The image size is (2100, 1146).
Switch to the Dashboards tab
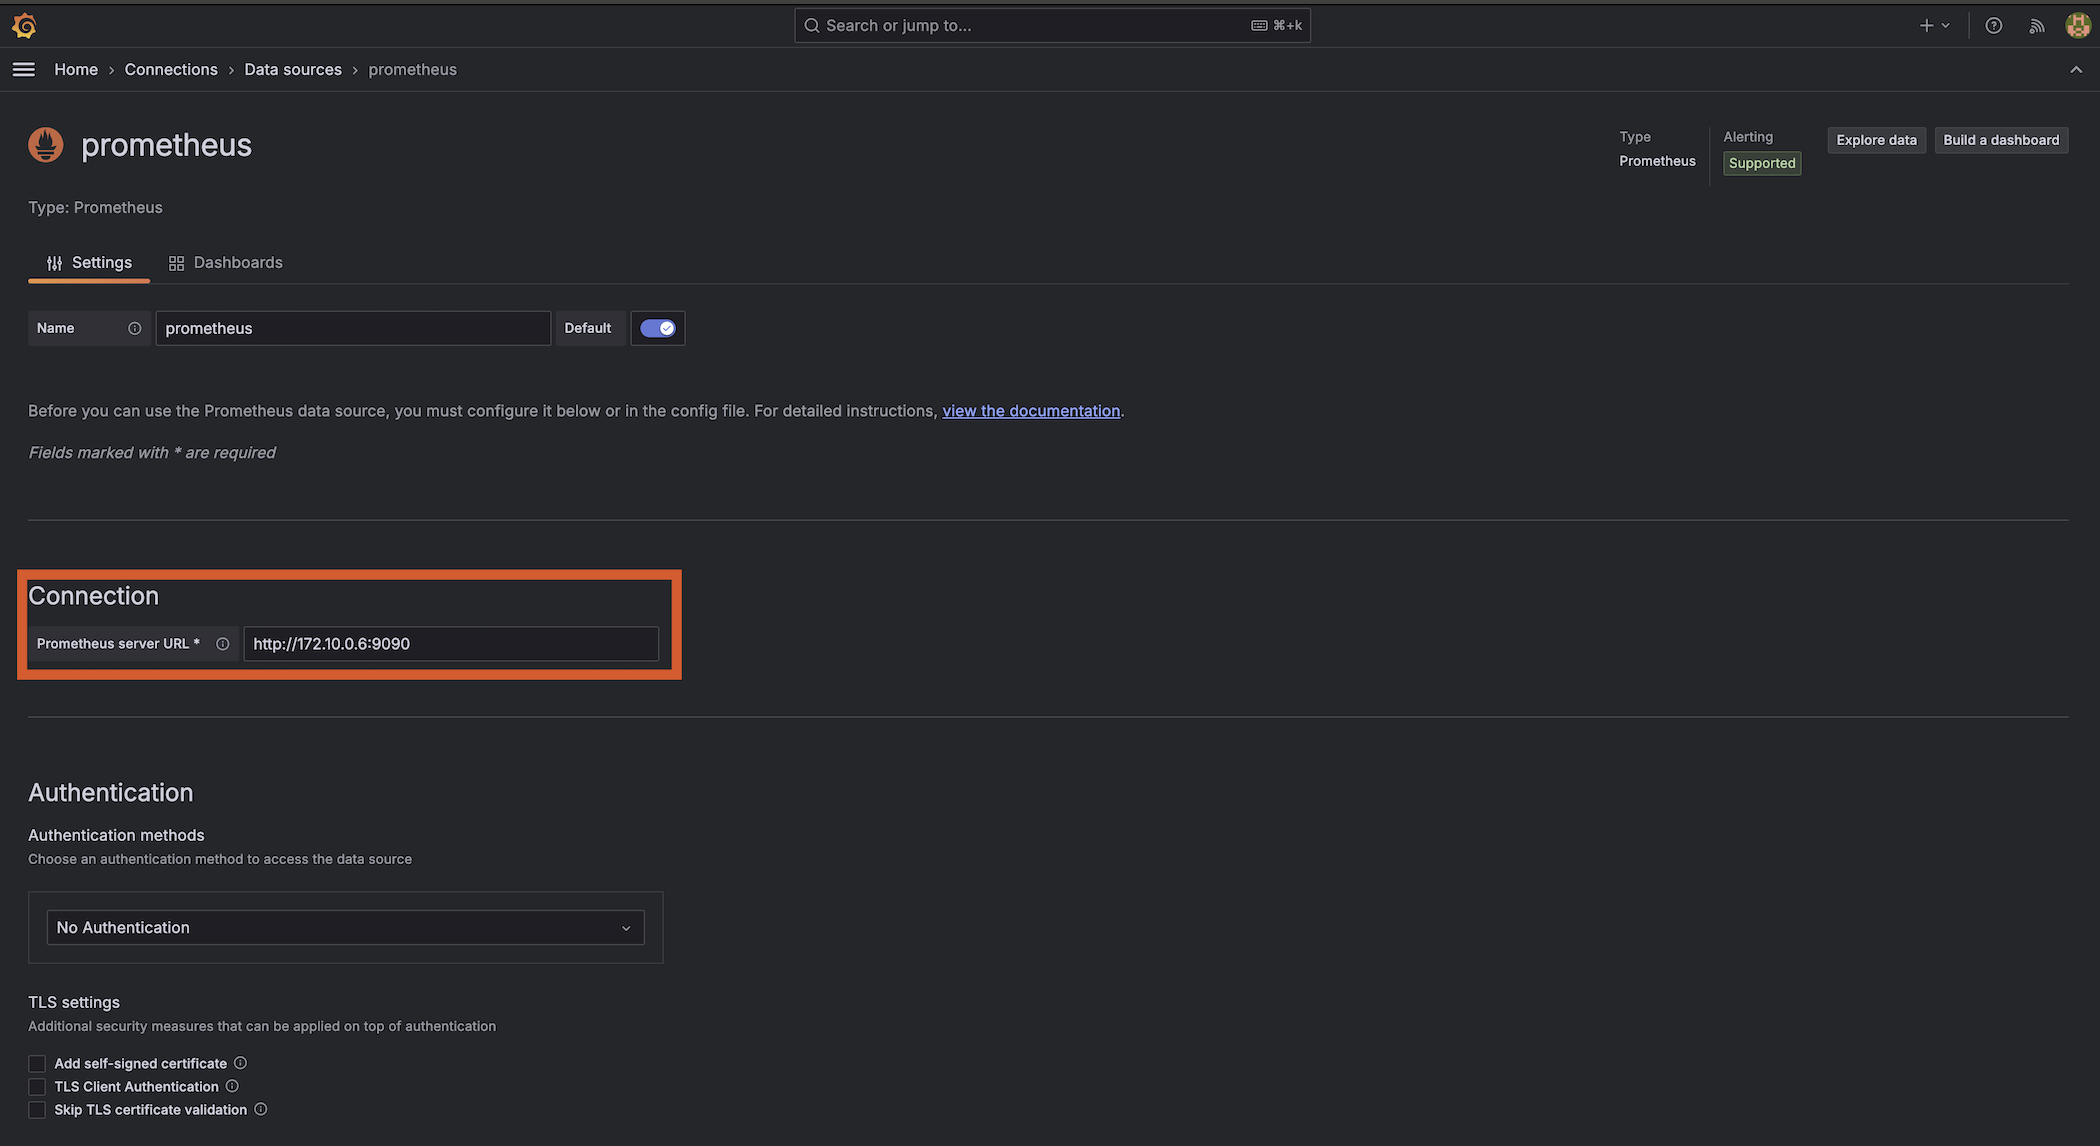(226, 263)
